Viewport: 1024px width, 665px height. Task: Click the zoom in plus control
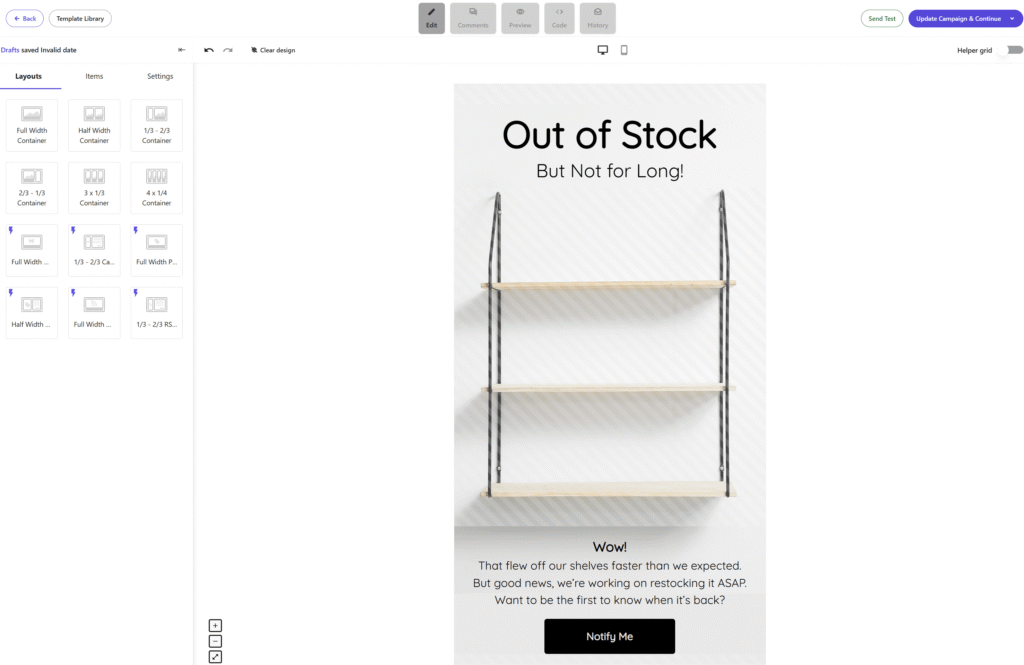pos(215,625)
